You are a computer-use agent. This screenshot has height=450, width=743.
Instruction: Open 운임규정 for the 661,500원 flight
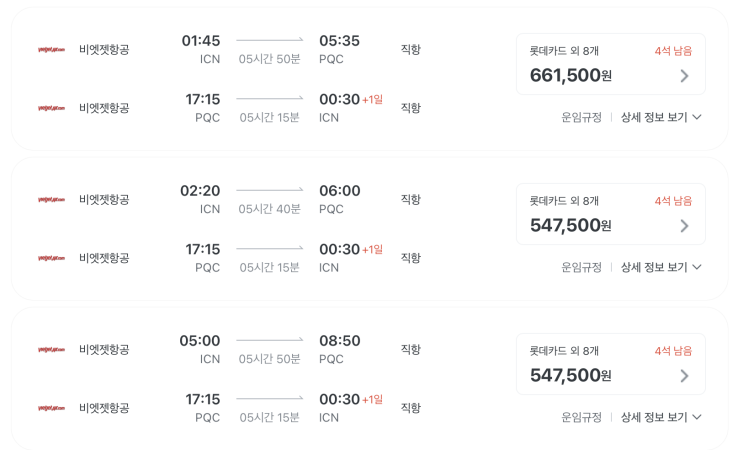coord(581,117)
